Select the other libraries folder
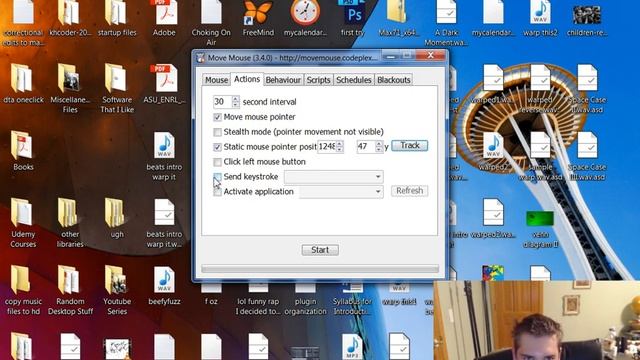The height and width of the screenshot is (360, 640). pyautogui.click(x=70, y=223)
